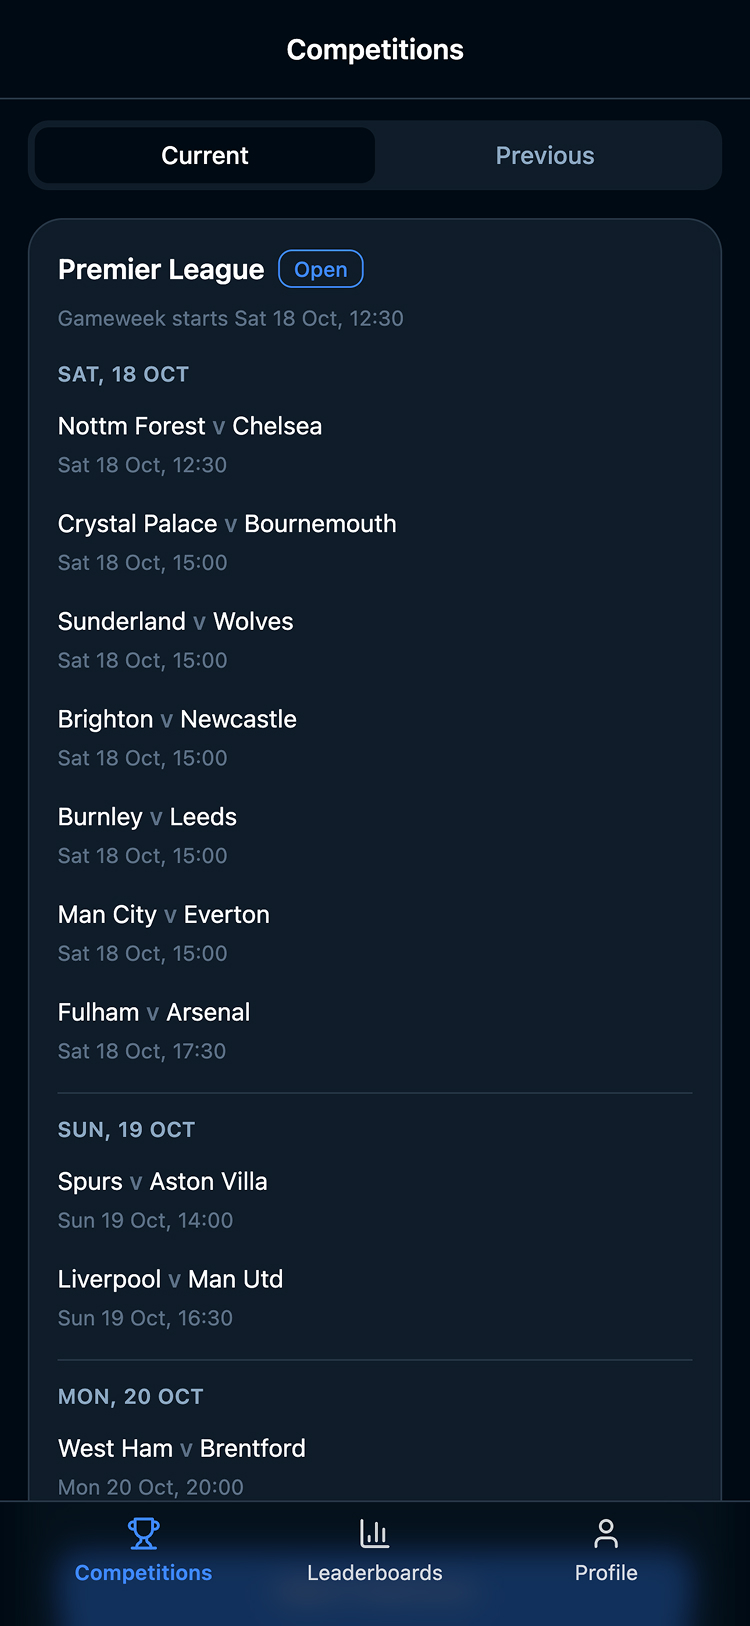This screenshot has width=750, height=1626.
Task: Select the Current tab
Action: [205, 156]
